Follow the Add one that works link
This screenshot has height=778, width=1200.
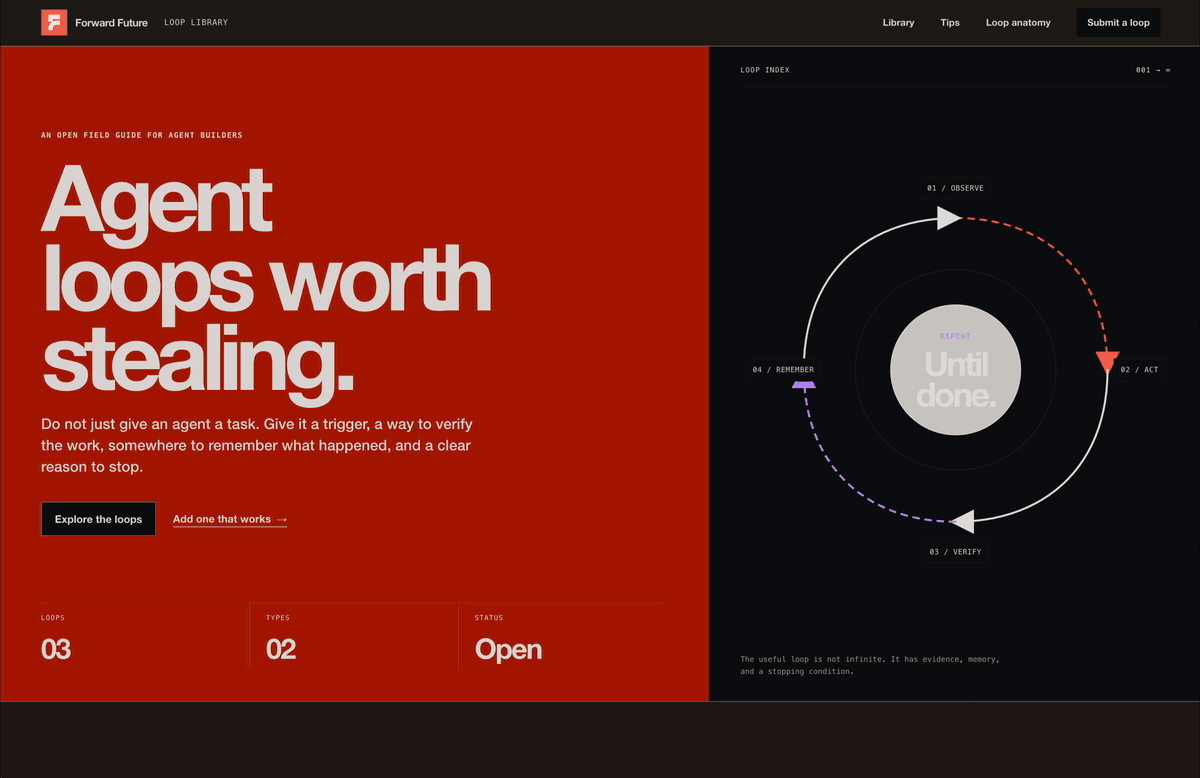tap(230, 519)
